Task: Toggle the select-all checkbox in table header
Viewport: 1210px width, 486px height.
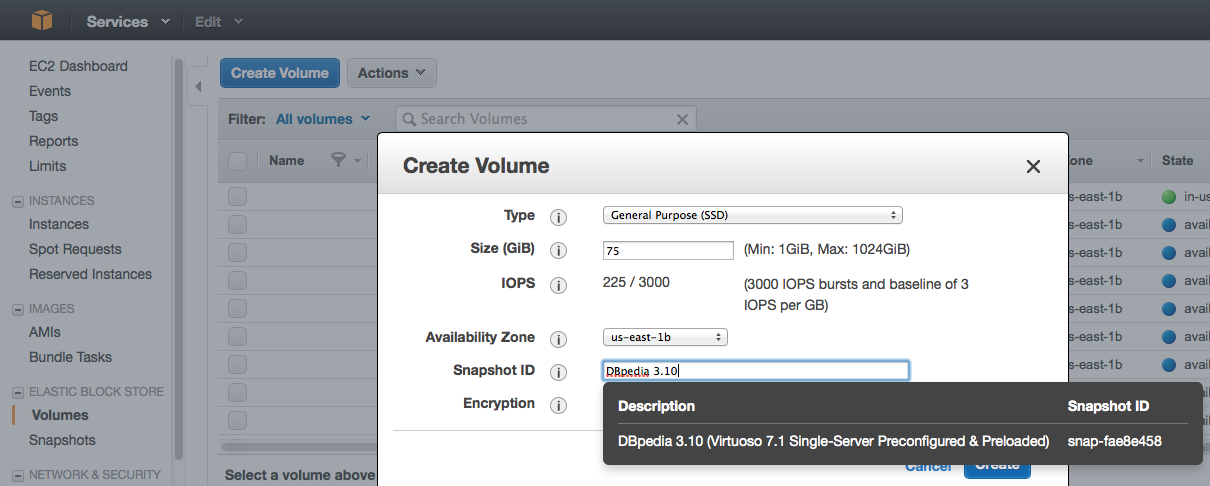Action: coord(238,161)
